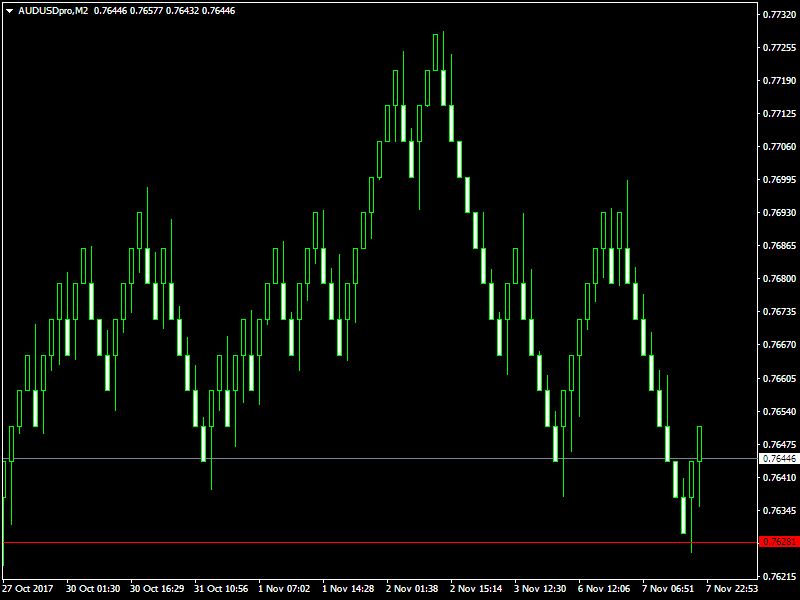Click the 1 Nov 07:02 time label
This screenshot has width=800, height=600.
coord(284,589)
